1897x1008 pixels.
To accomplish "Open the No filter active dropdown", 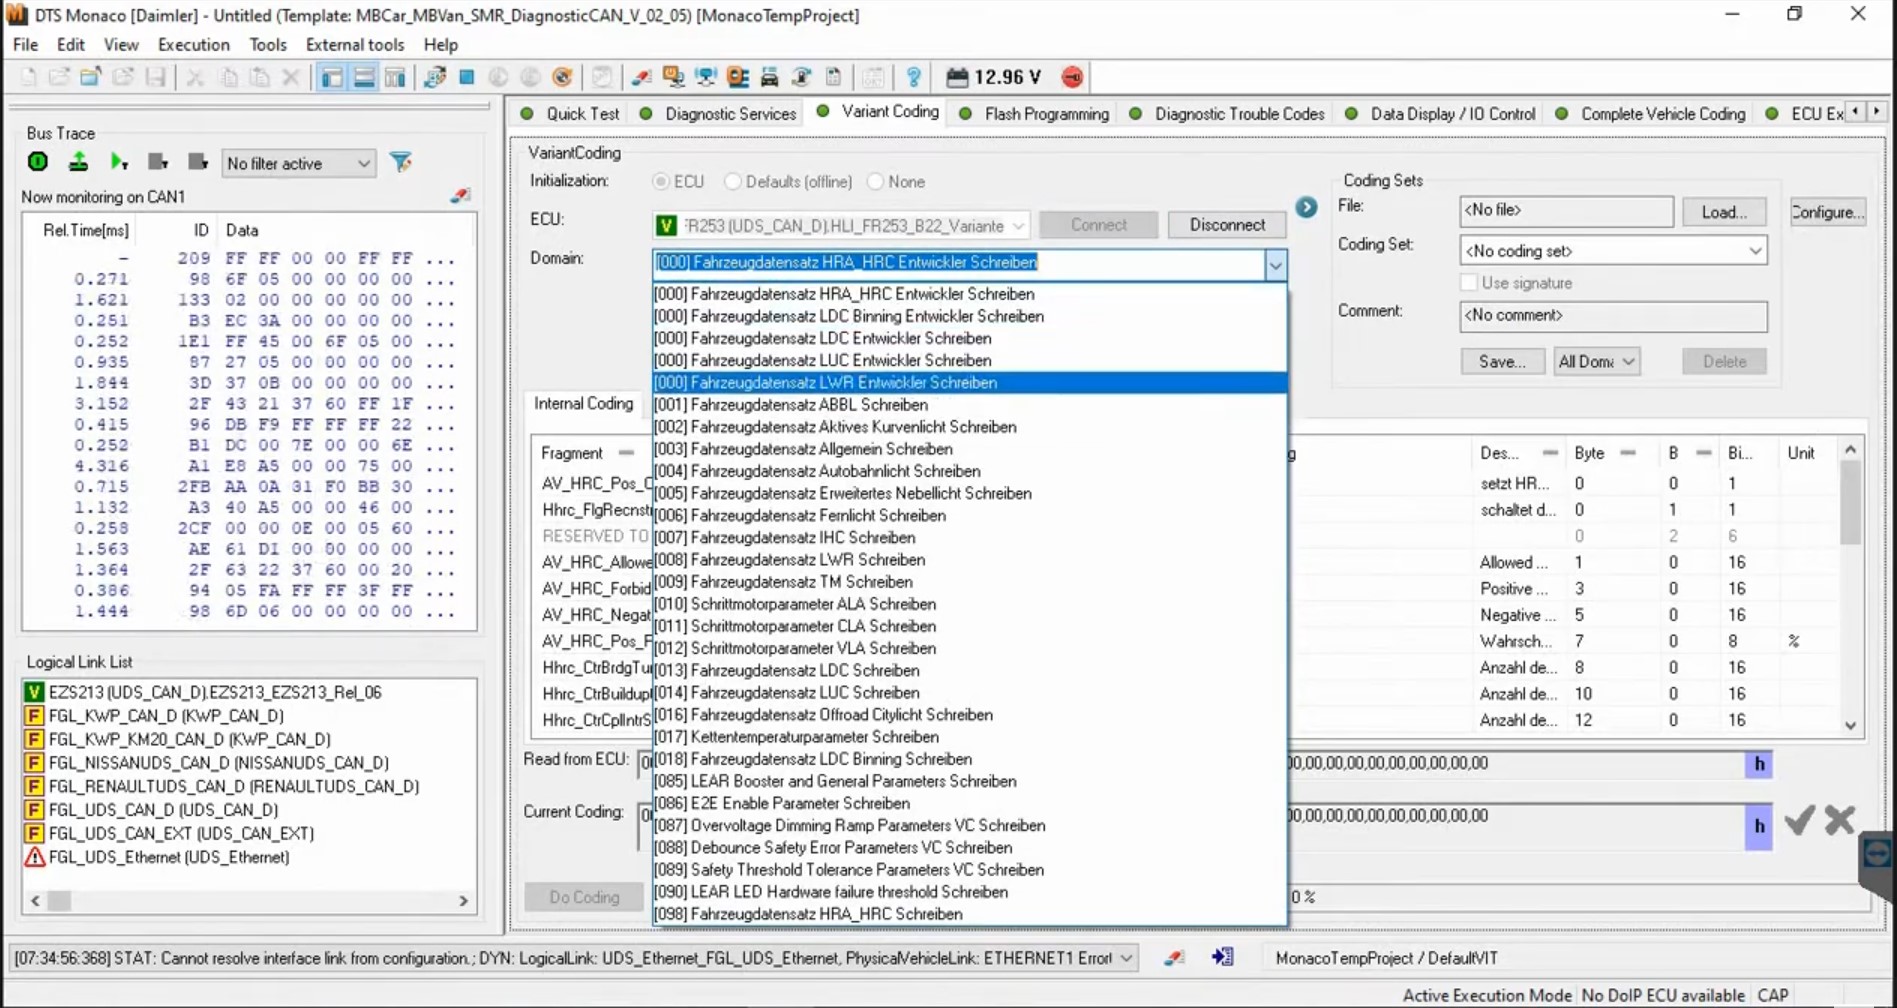I will click(298, 163).
